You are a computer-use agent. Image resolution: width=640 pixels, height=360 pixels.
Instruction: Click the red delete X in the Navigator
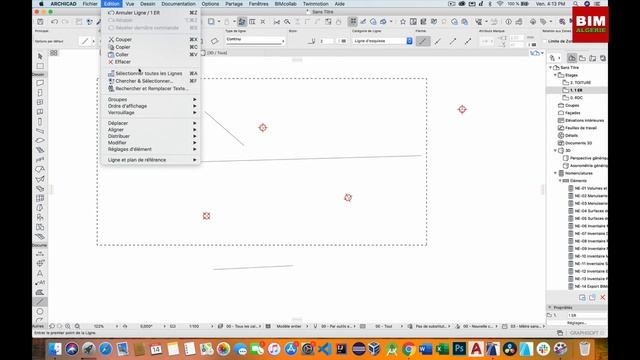(602, 298)
